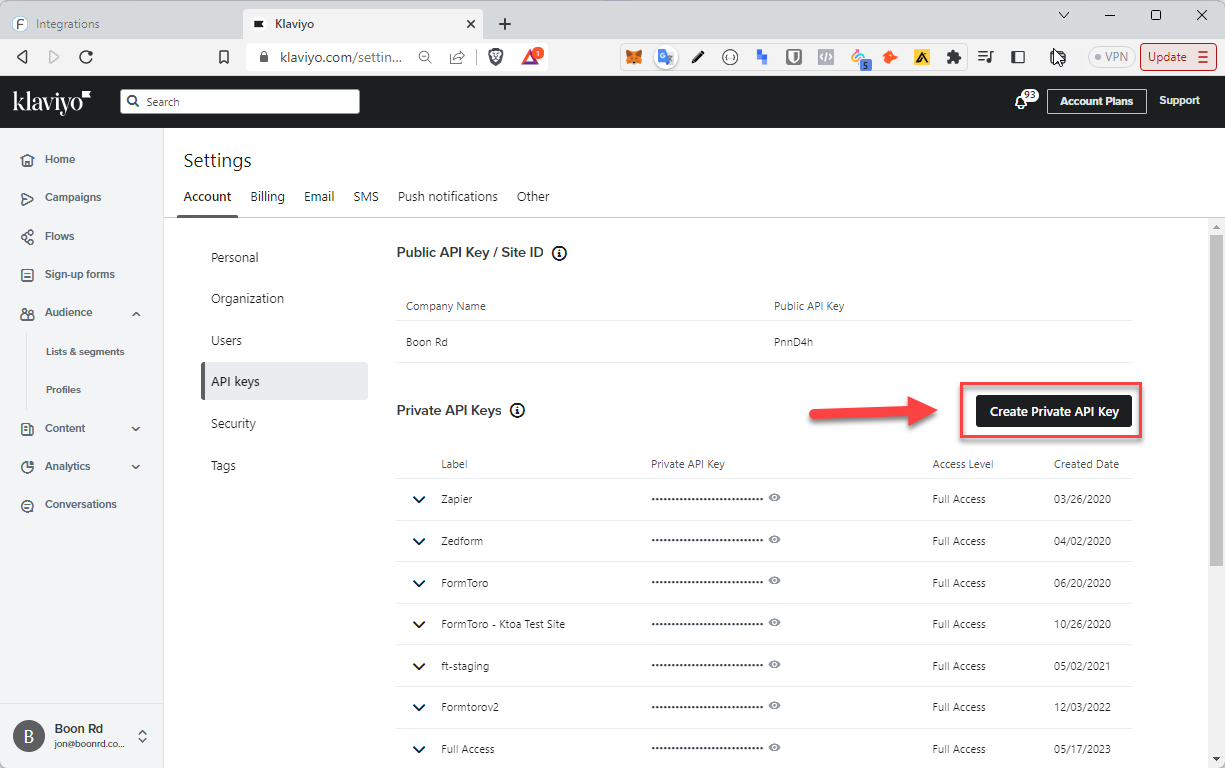
Task: Switch to the SMS settings tab
Action: (366, 197)
